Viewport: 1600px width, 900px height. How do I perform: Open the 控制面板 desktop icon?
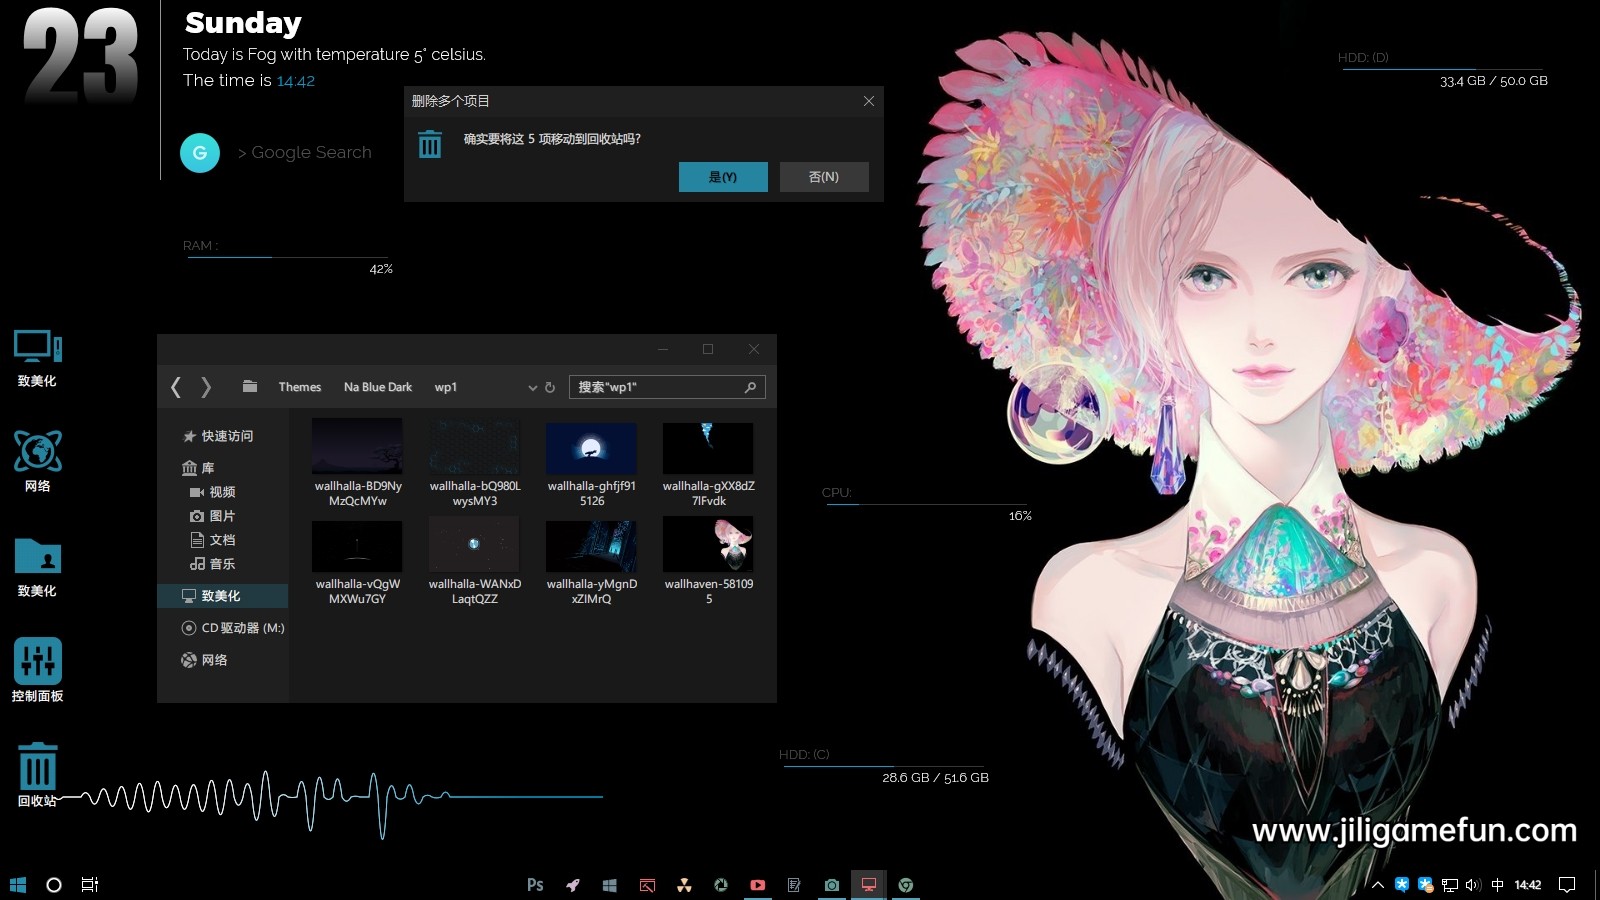coord(37,671)
